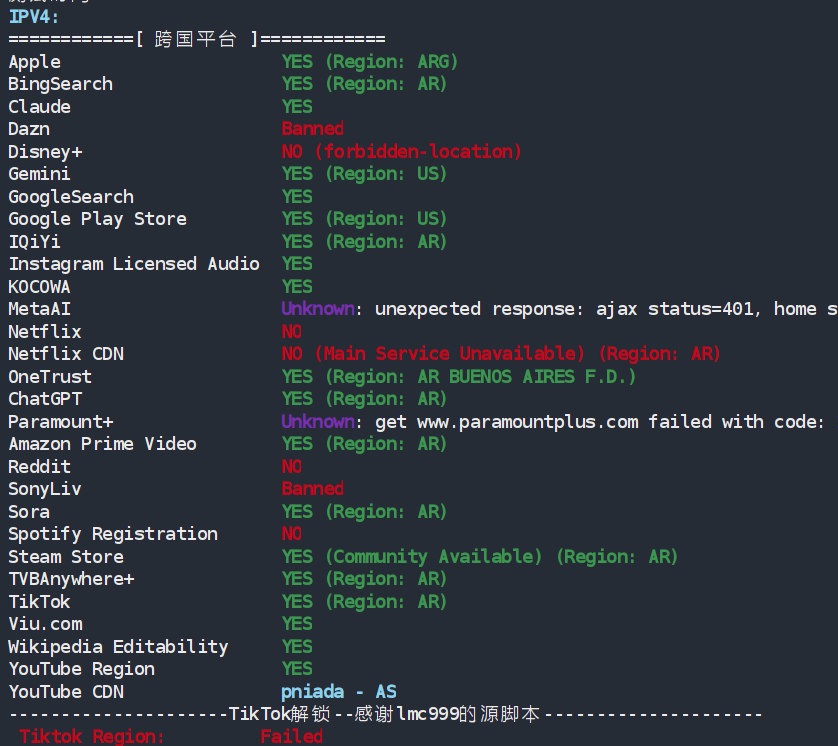838x746 pixels.
Task: Click the Gemini service label
Action: tap(40, 174)
